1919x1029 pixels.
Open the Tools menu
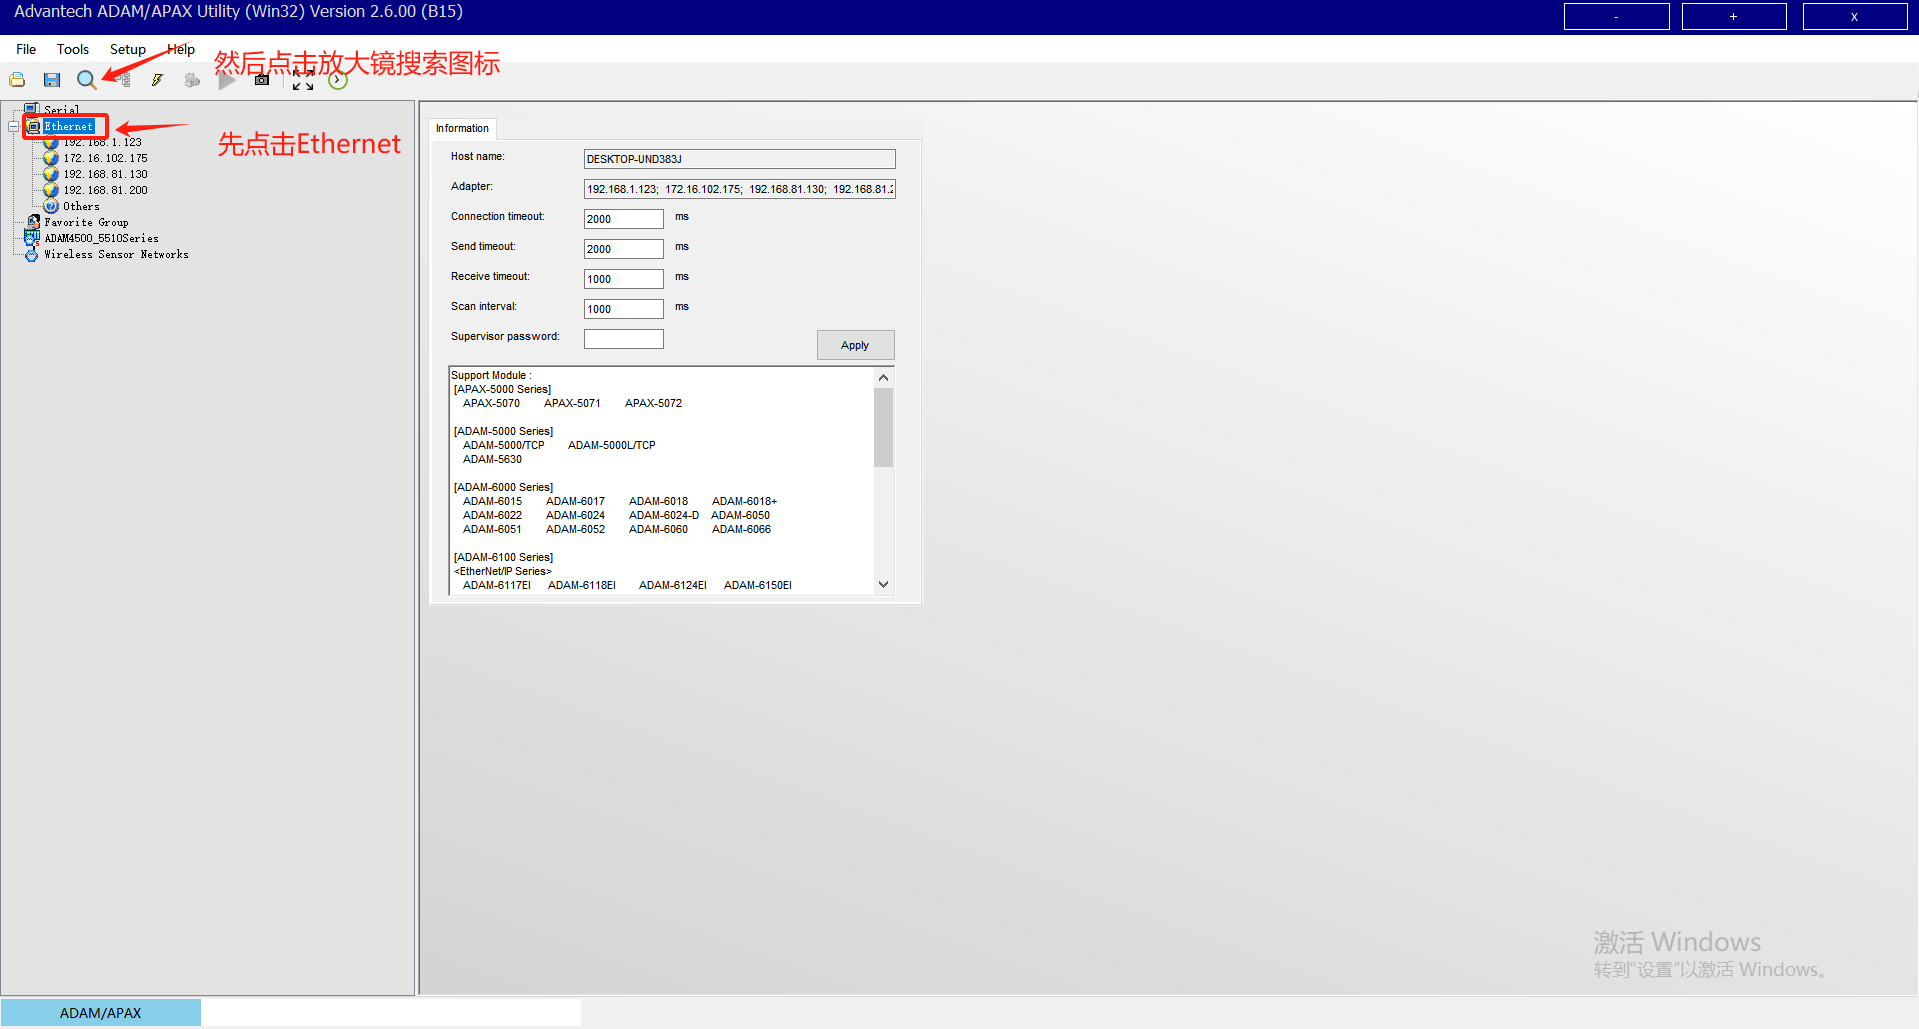point(72,49)
